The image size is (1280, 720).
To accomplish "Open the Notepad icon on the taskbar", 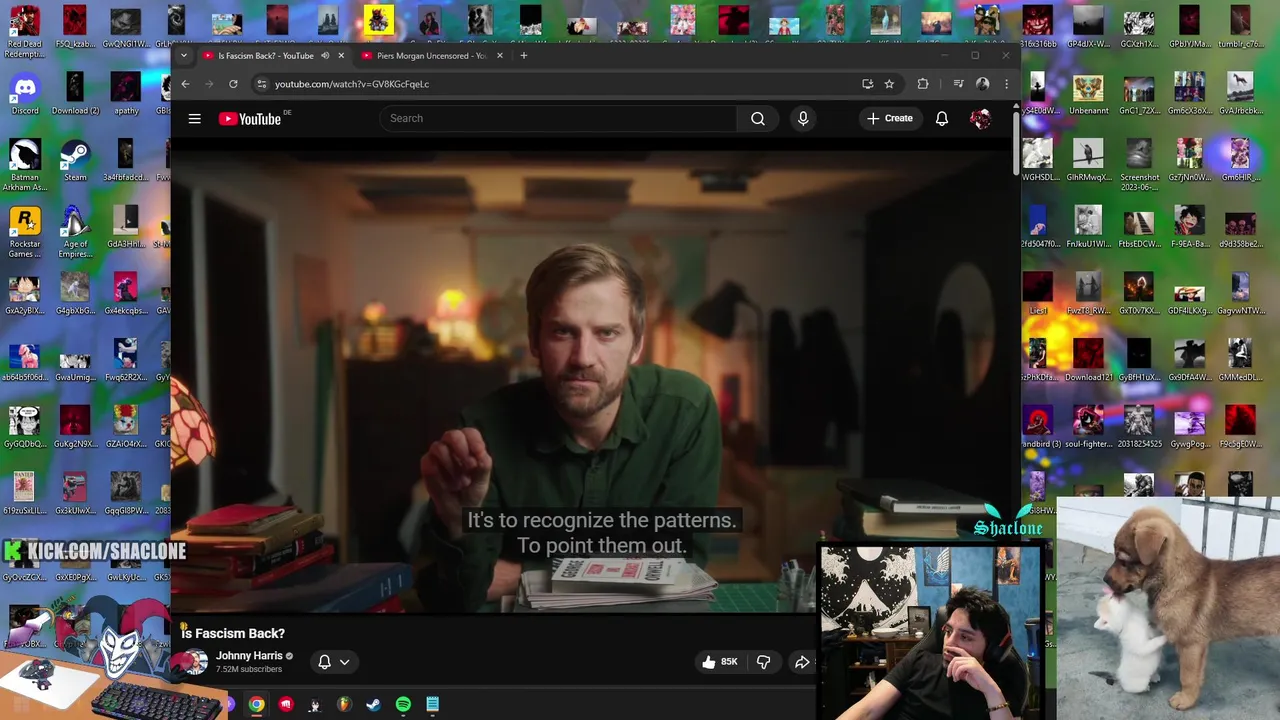I will point(432,705).
